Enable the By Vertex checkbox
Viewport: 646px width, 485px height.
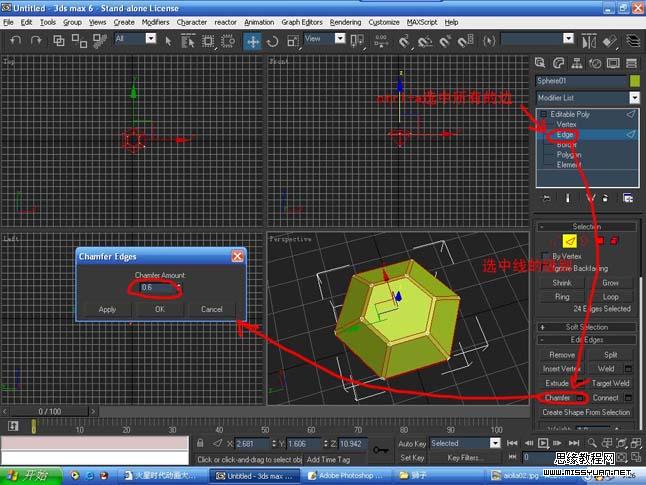pos(545,256)
